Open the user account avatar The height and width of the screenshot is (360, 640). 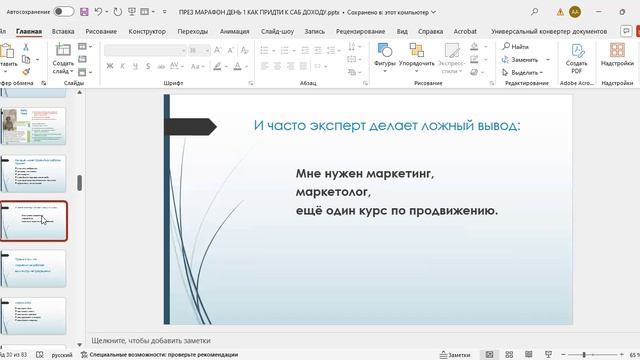(x=575, y=12)
